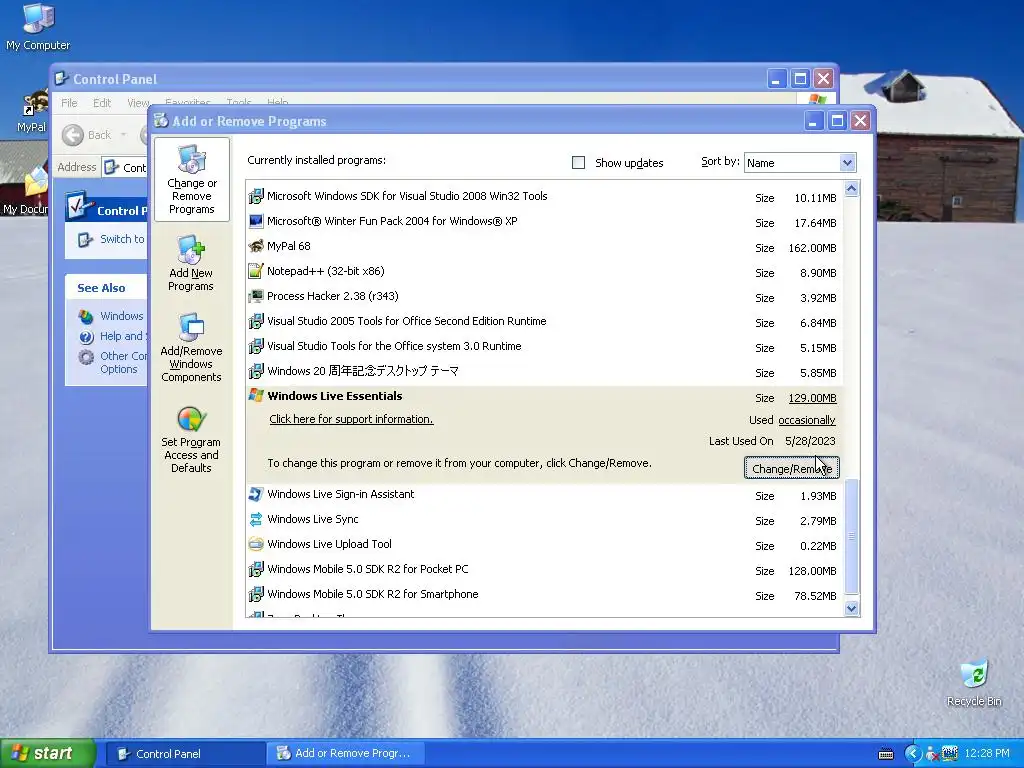This screenshot has height=768, width=1024.
Task: Switch to Control Panel taskbar button
Action: (185, 754)
